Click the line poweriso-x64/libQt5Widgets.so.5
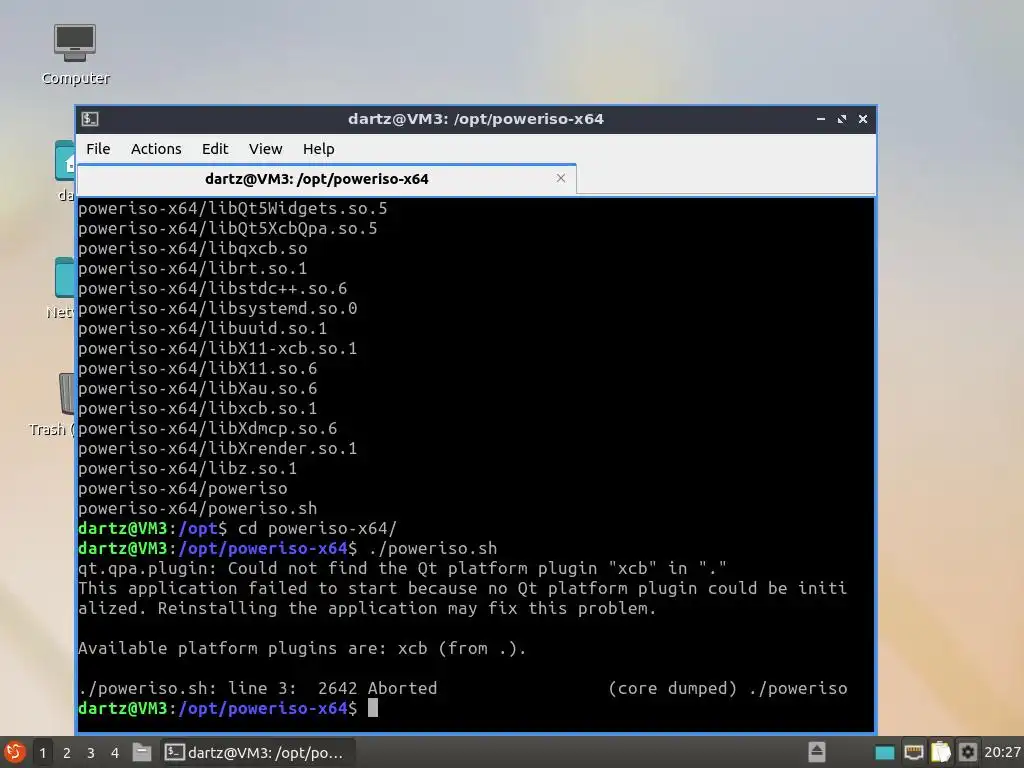Image resolution: width=1024 pixels, height=768 pixels. click(232, 209)
